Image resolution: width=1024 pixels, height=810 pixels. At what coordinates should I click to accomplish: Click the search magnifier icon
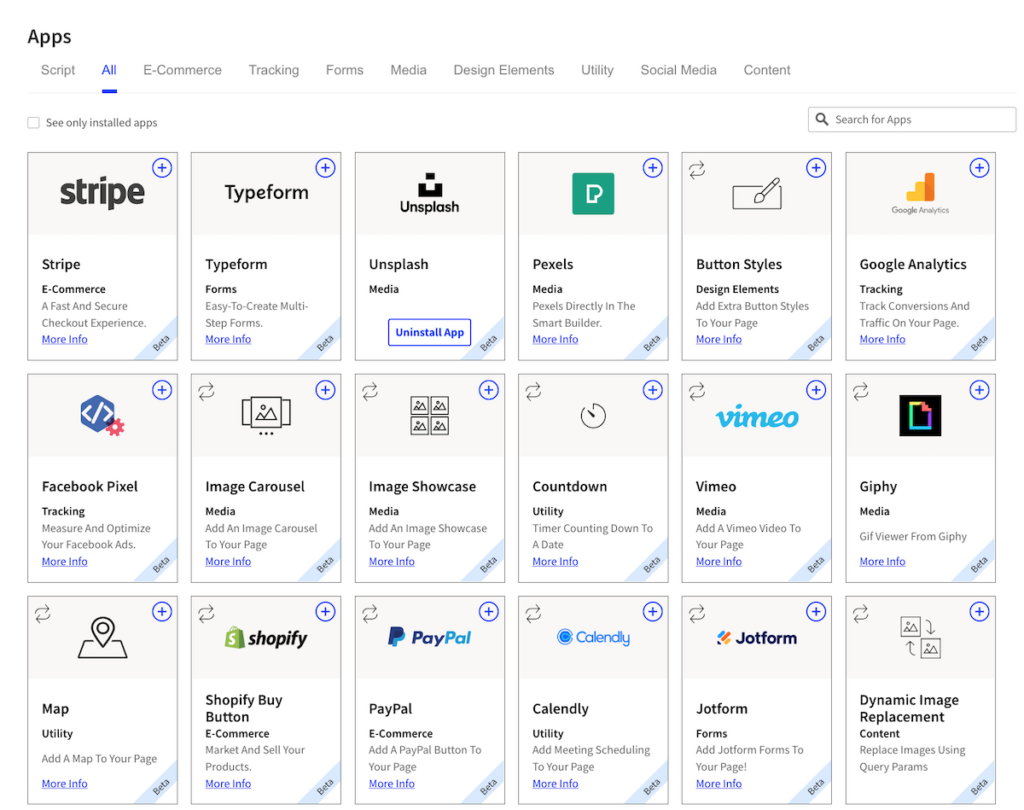(x=822, y=119)
